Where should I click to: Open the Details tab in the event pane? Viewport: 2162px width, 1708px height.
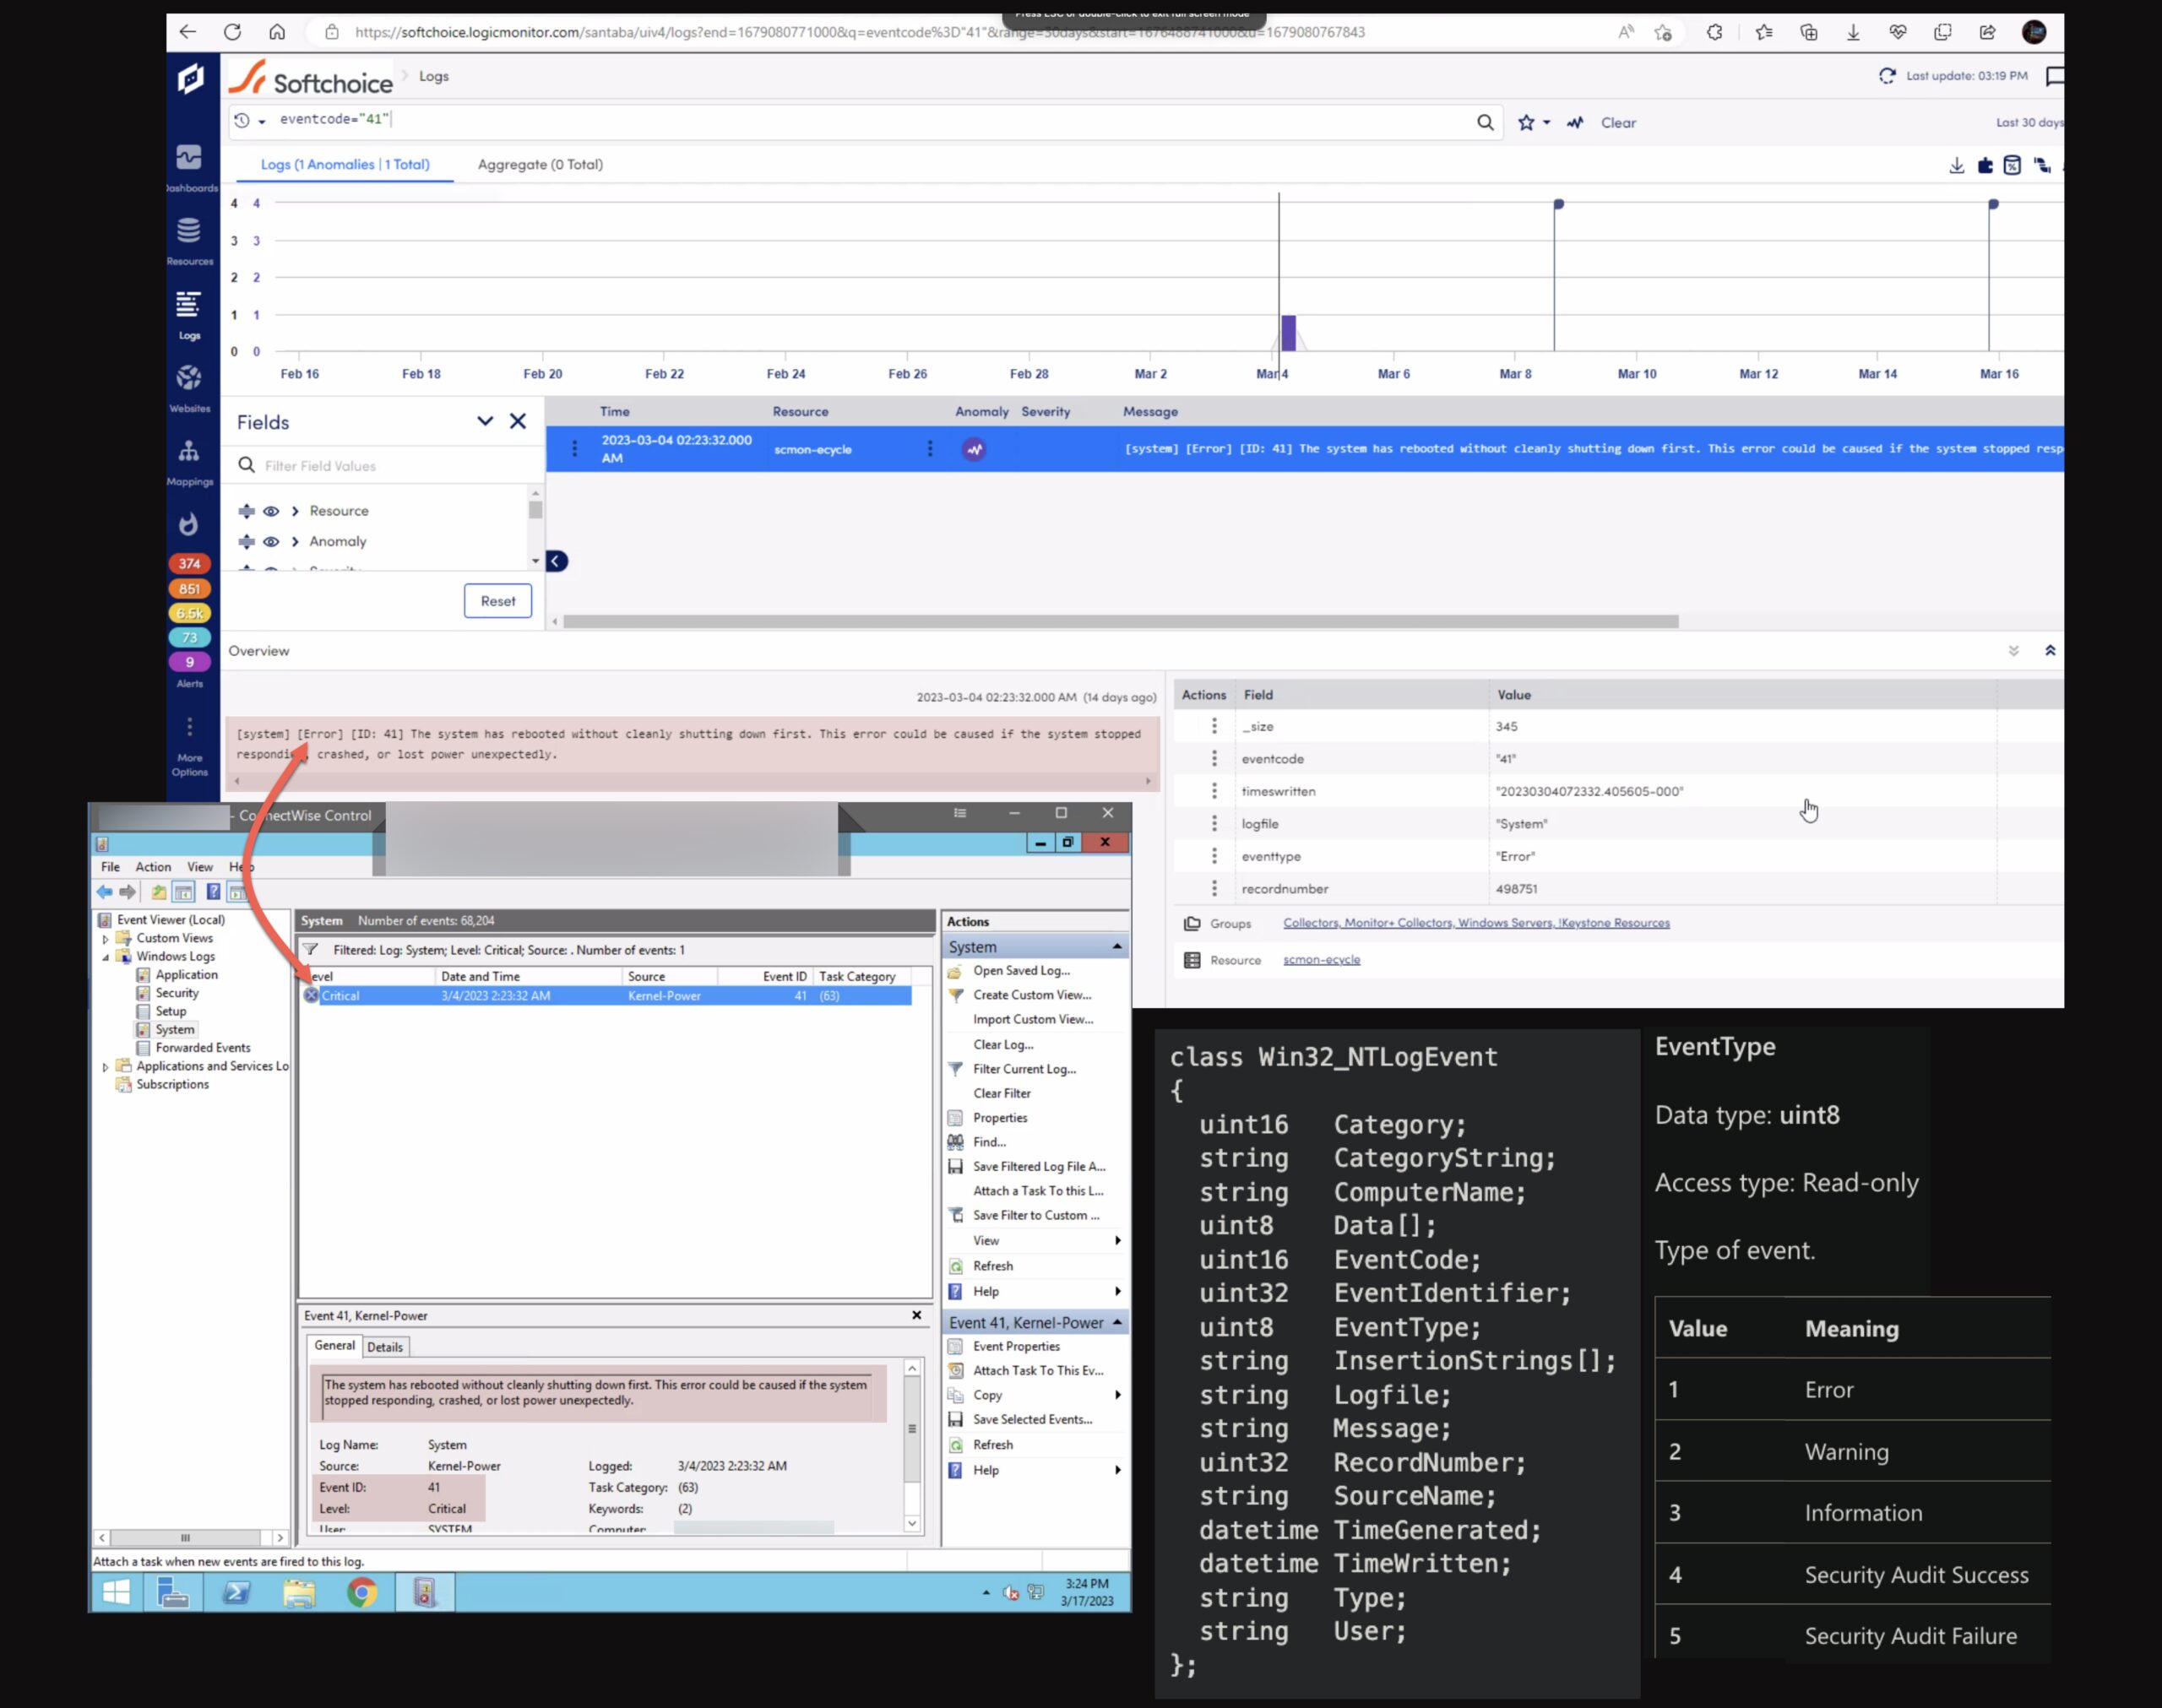coord(385,1347)
